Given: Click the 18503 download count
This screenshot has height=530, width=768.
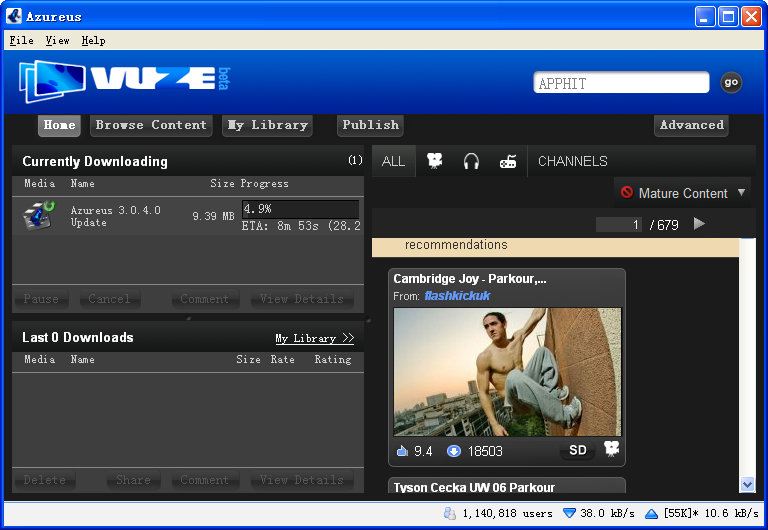Looking at the screenshot, I should [485, 451].
